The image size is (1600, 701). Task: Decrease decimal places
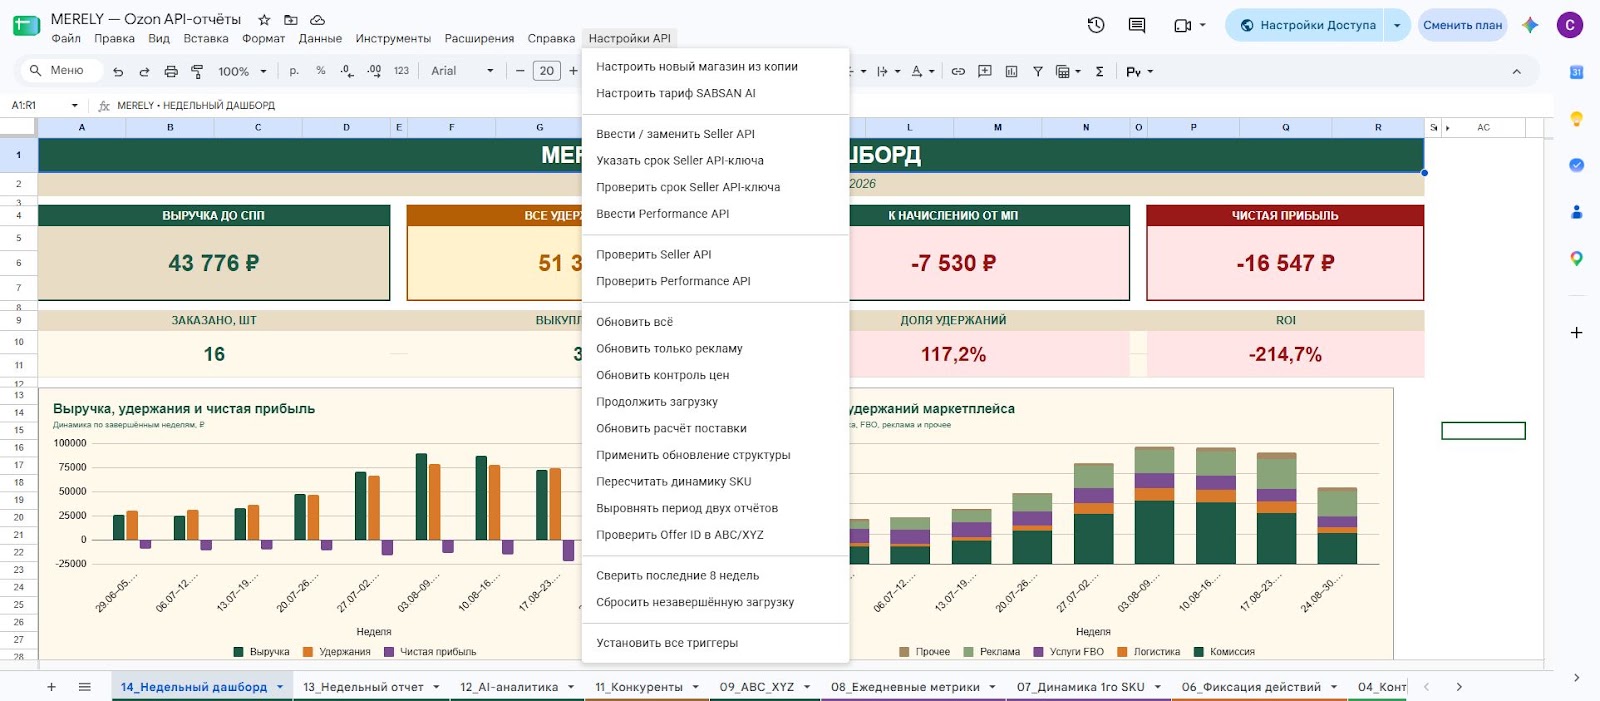point(346,71)
